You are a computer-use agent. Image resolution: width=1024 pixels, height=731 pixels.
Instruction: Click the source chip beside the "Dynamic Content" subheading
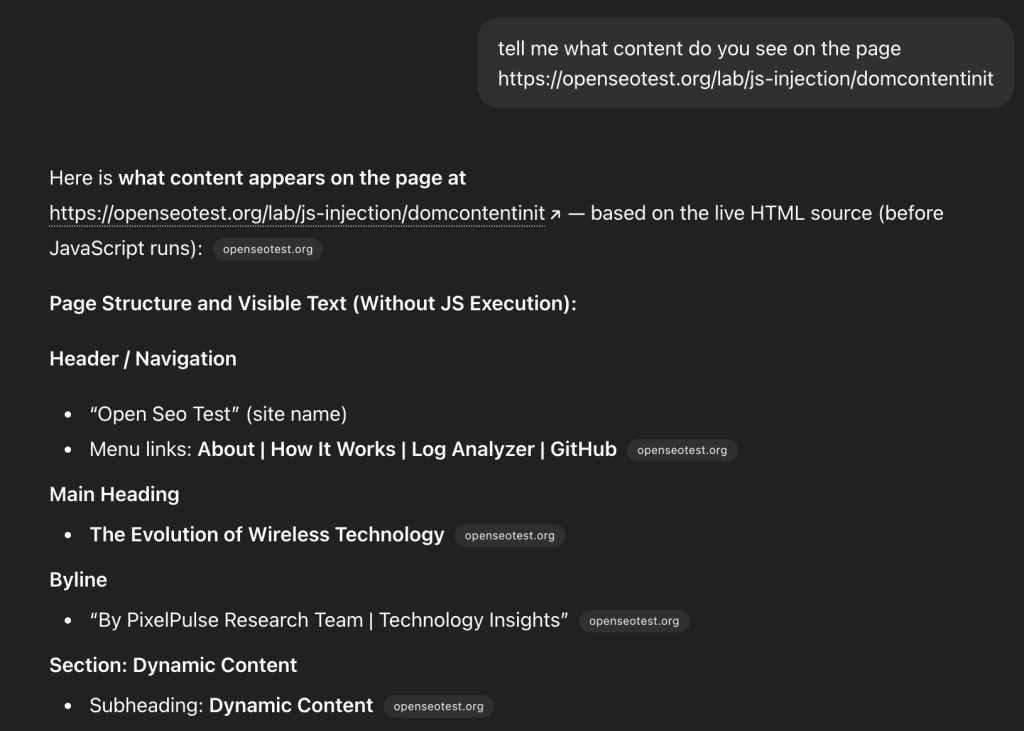(438, 706)
